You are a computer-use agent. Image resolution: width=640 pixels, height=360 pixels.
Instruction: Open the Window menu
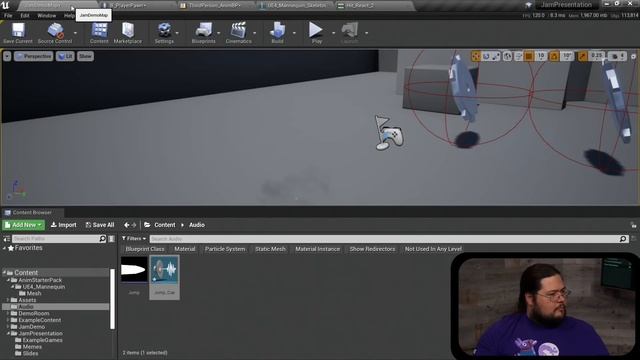[x=47, y=16]
